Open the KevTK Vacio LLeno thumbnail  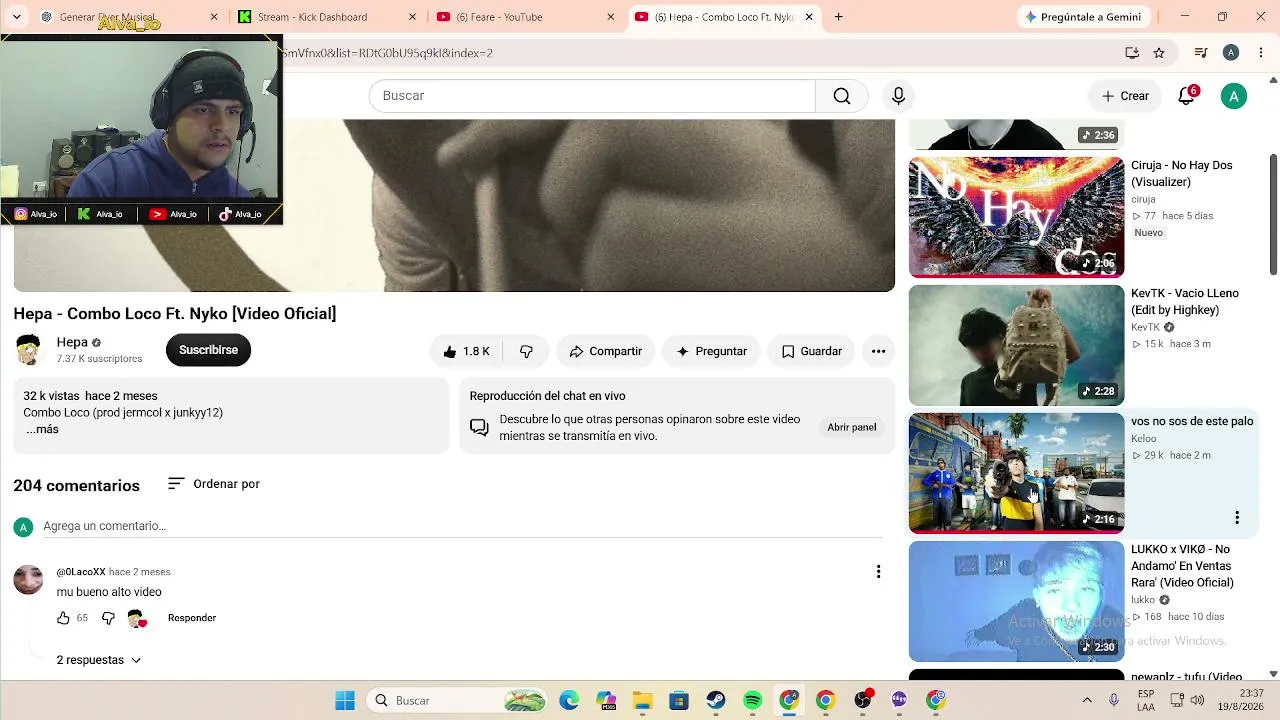(1016, 345)
